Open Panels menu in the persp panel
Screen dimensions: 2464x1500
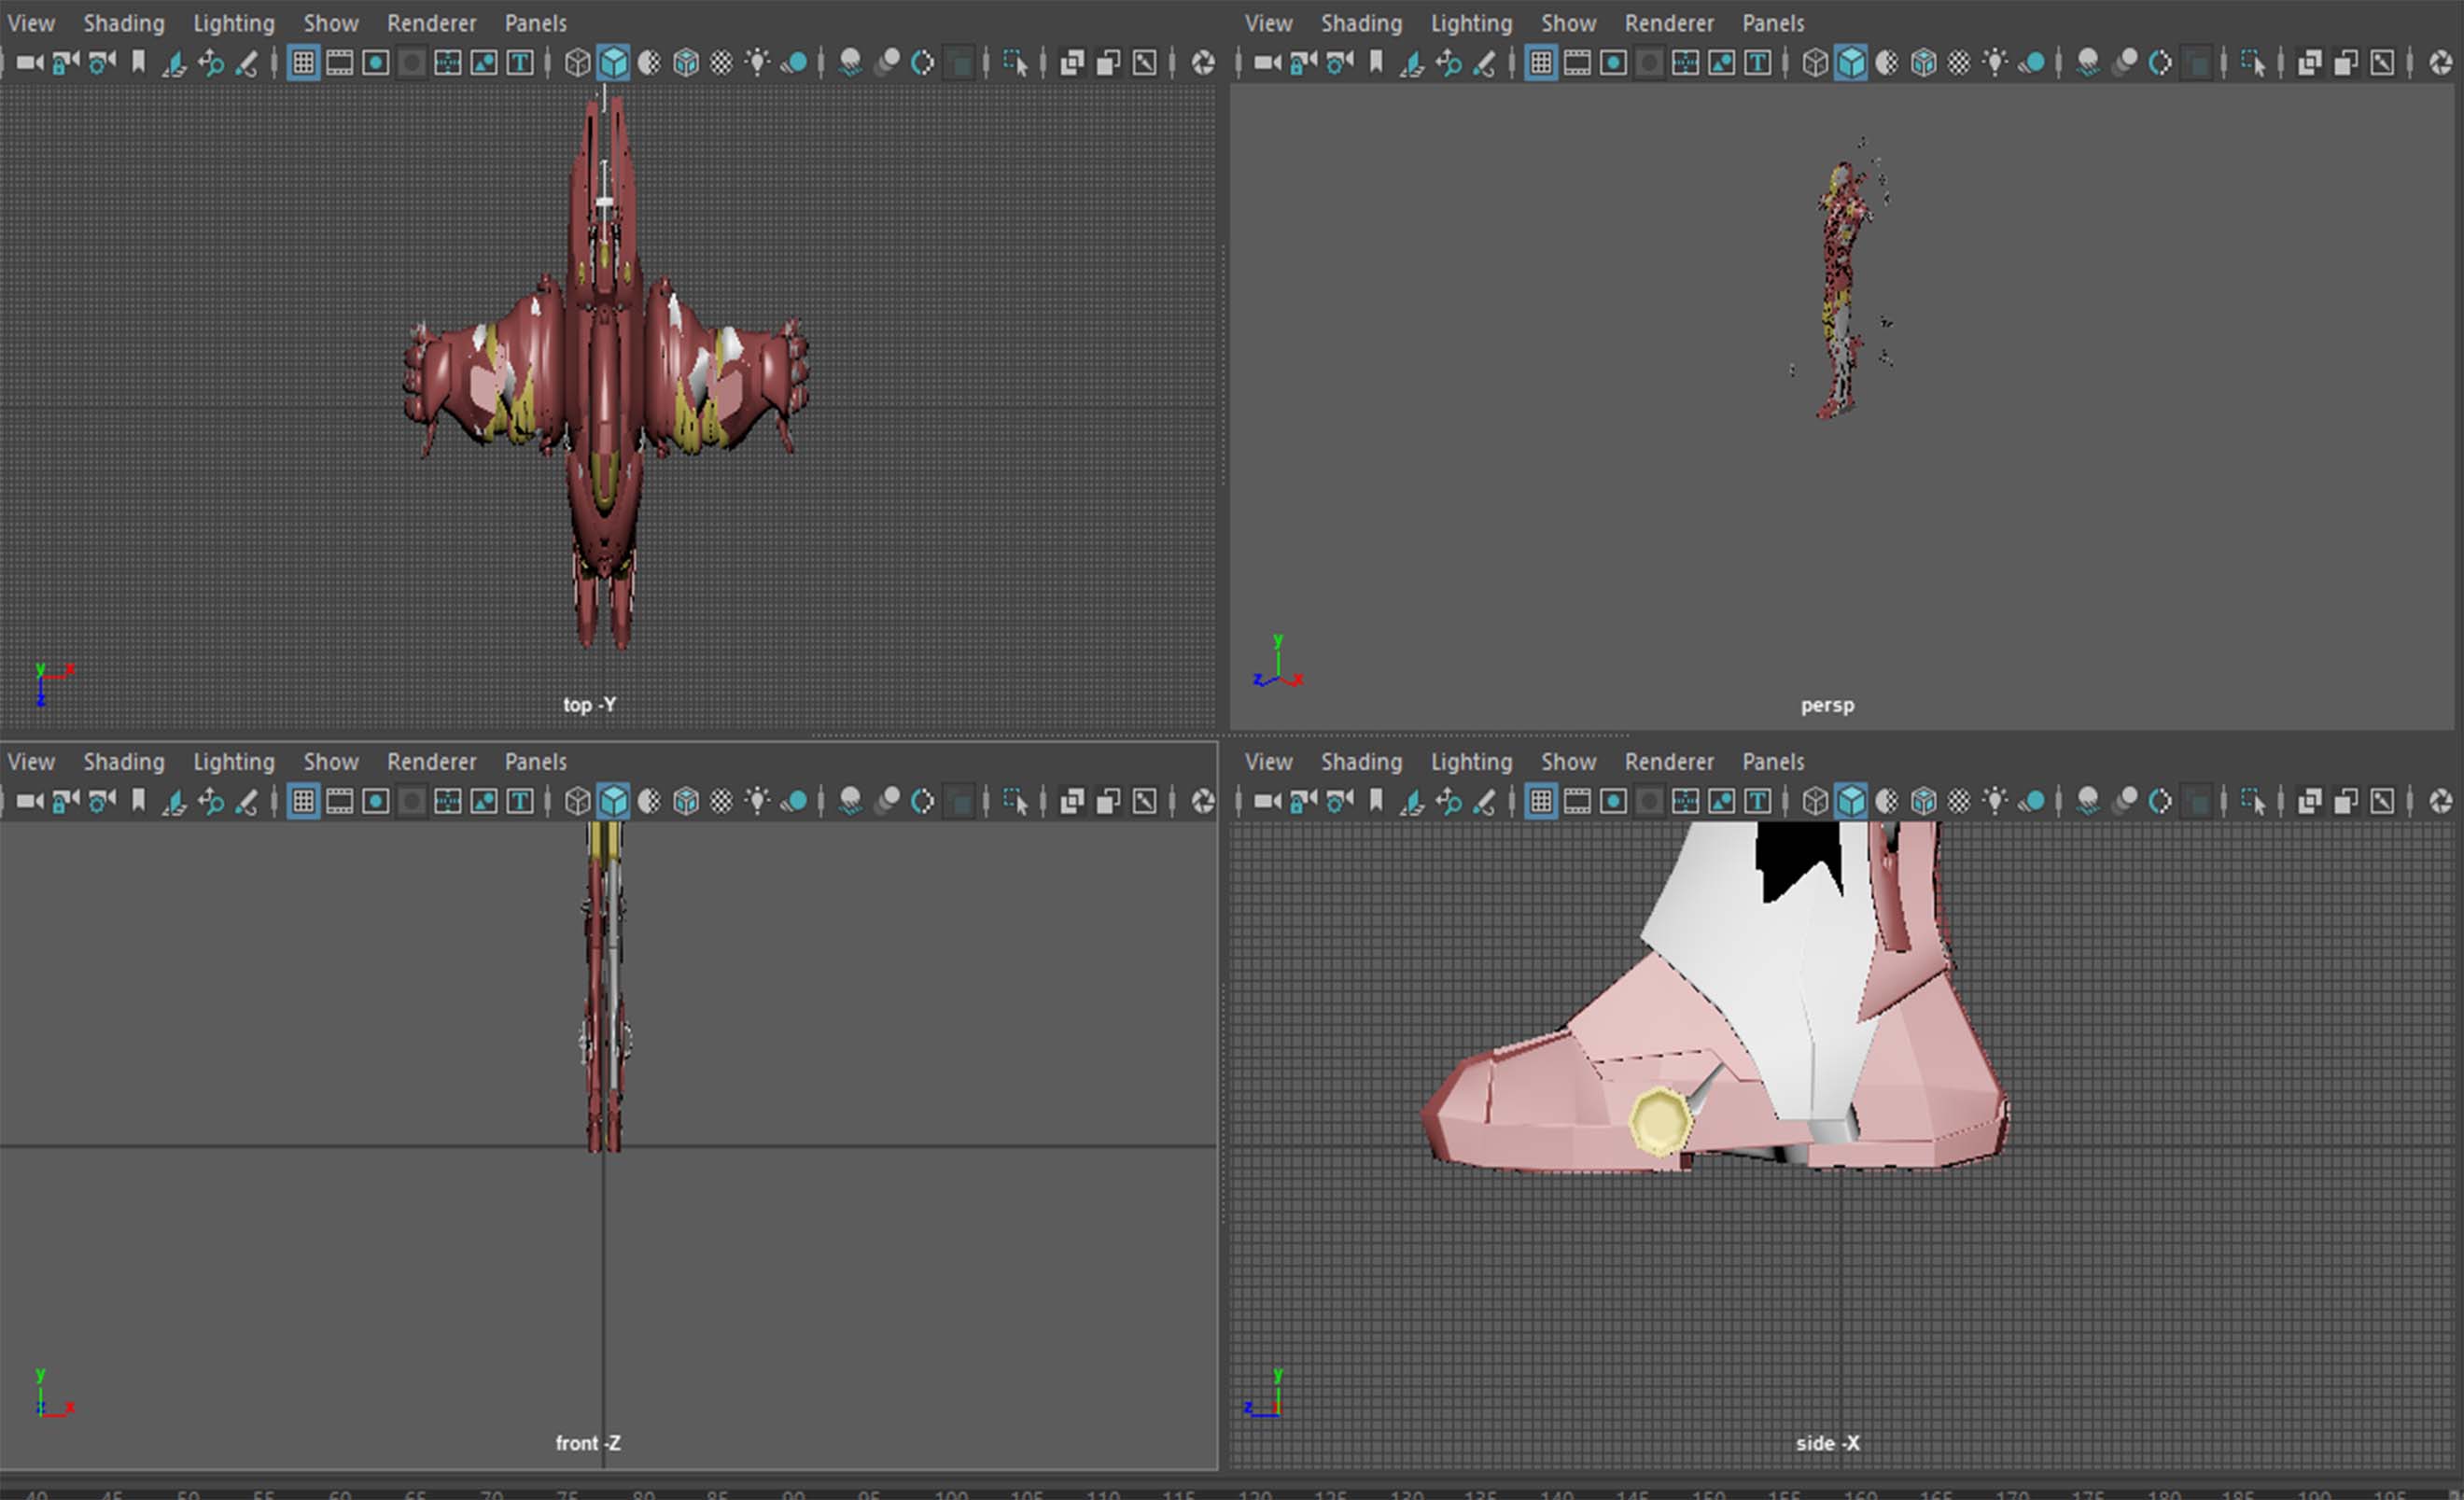(1772, 23)
